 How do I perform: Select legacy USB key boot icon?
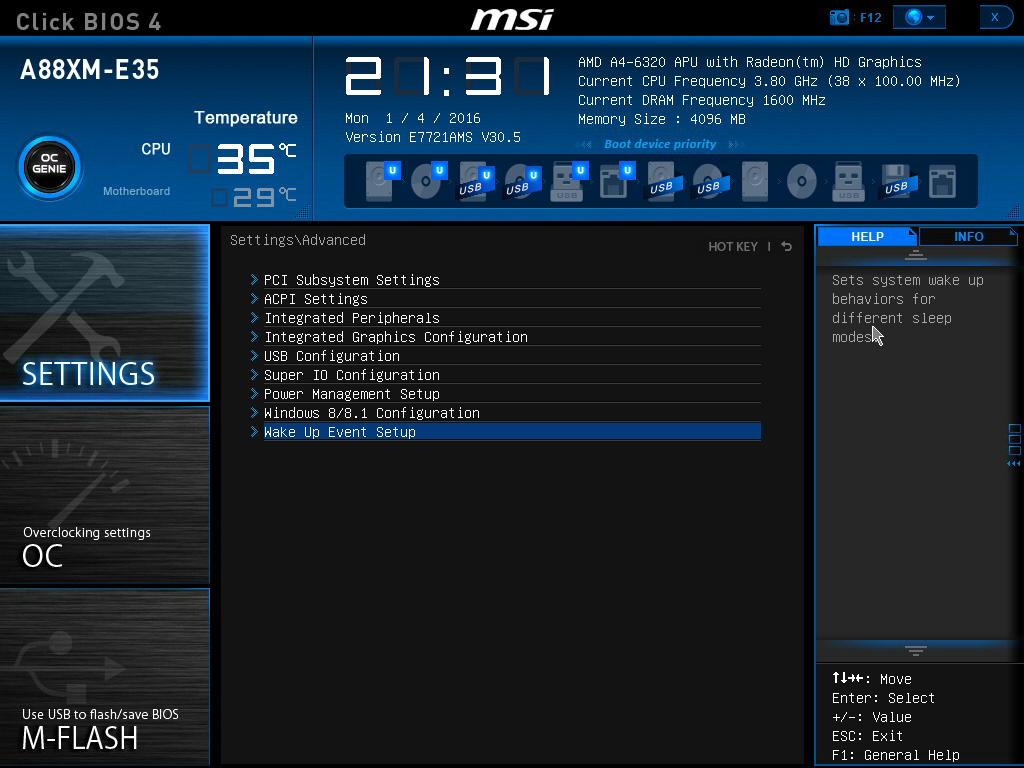coord(848,181)
